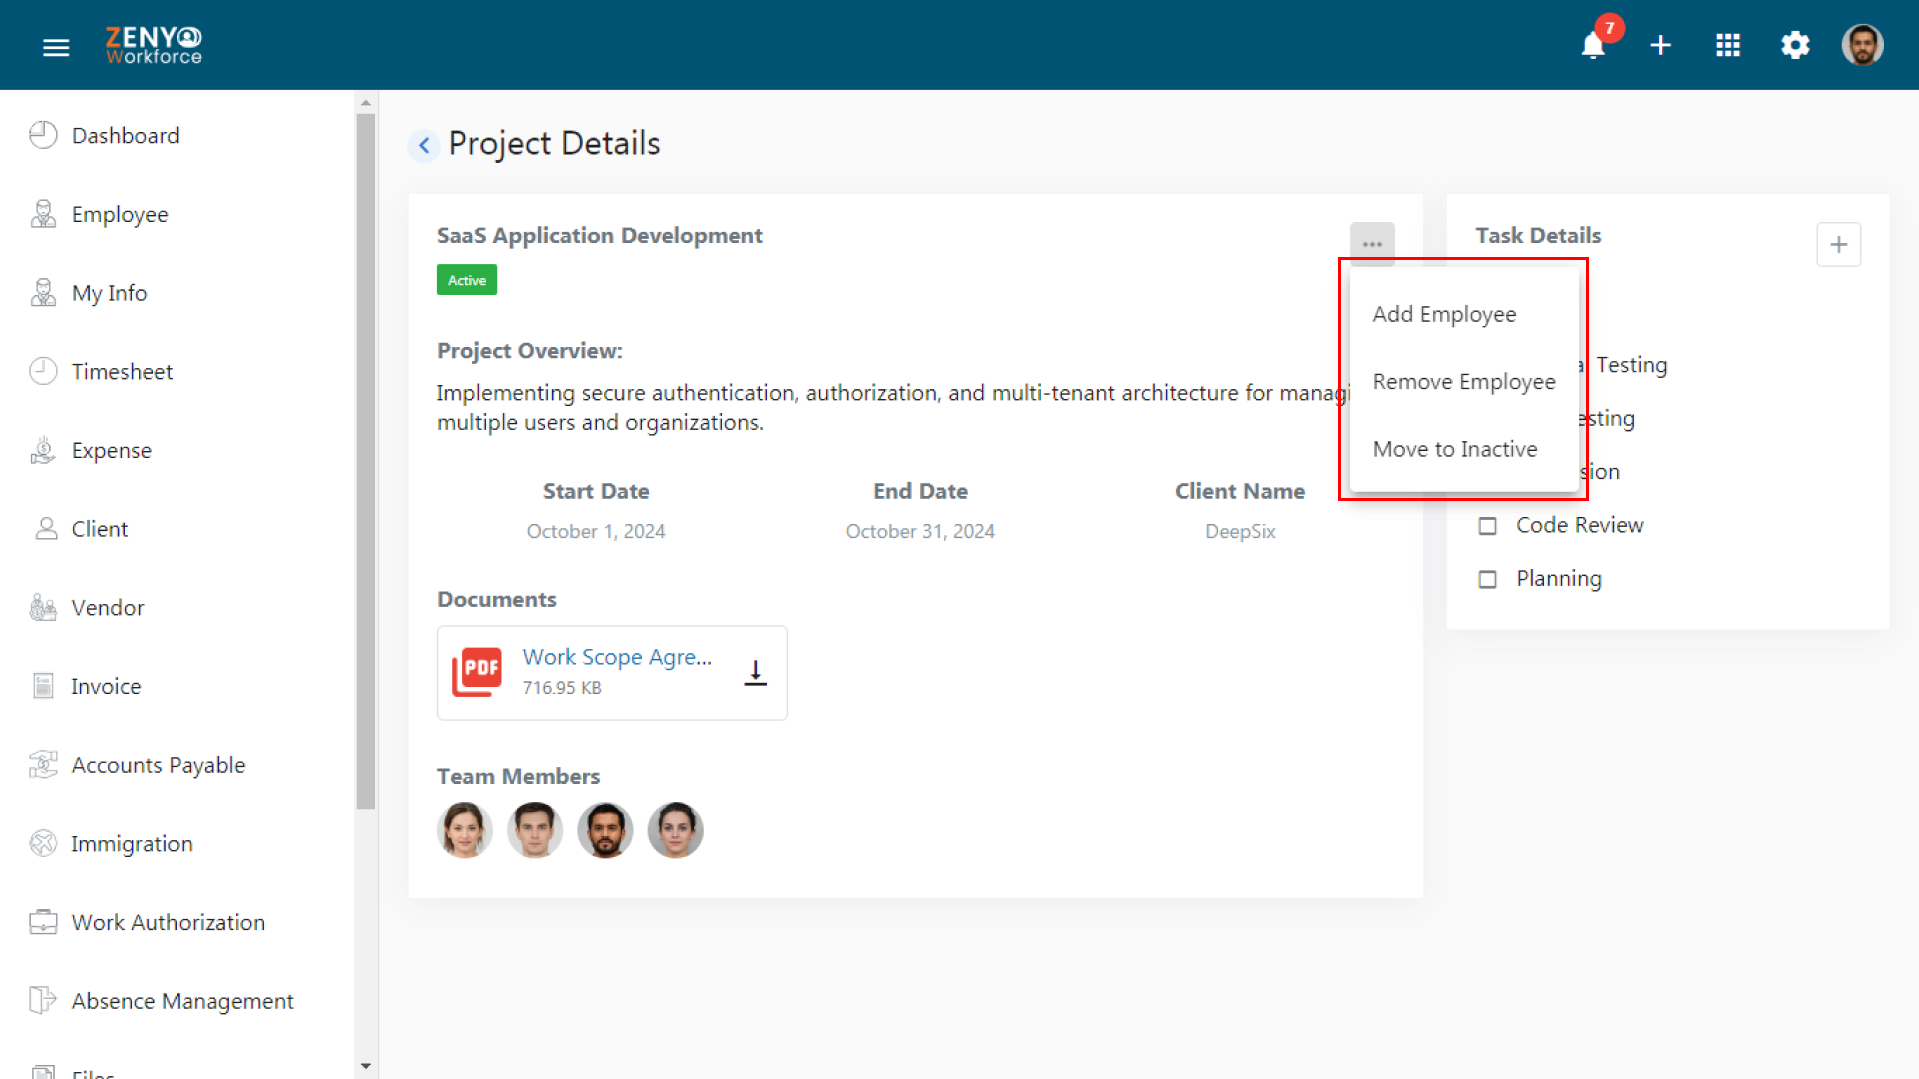
Task: Open the Timesheet section label
Action: pyautogui.click(x=122, y=371)
